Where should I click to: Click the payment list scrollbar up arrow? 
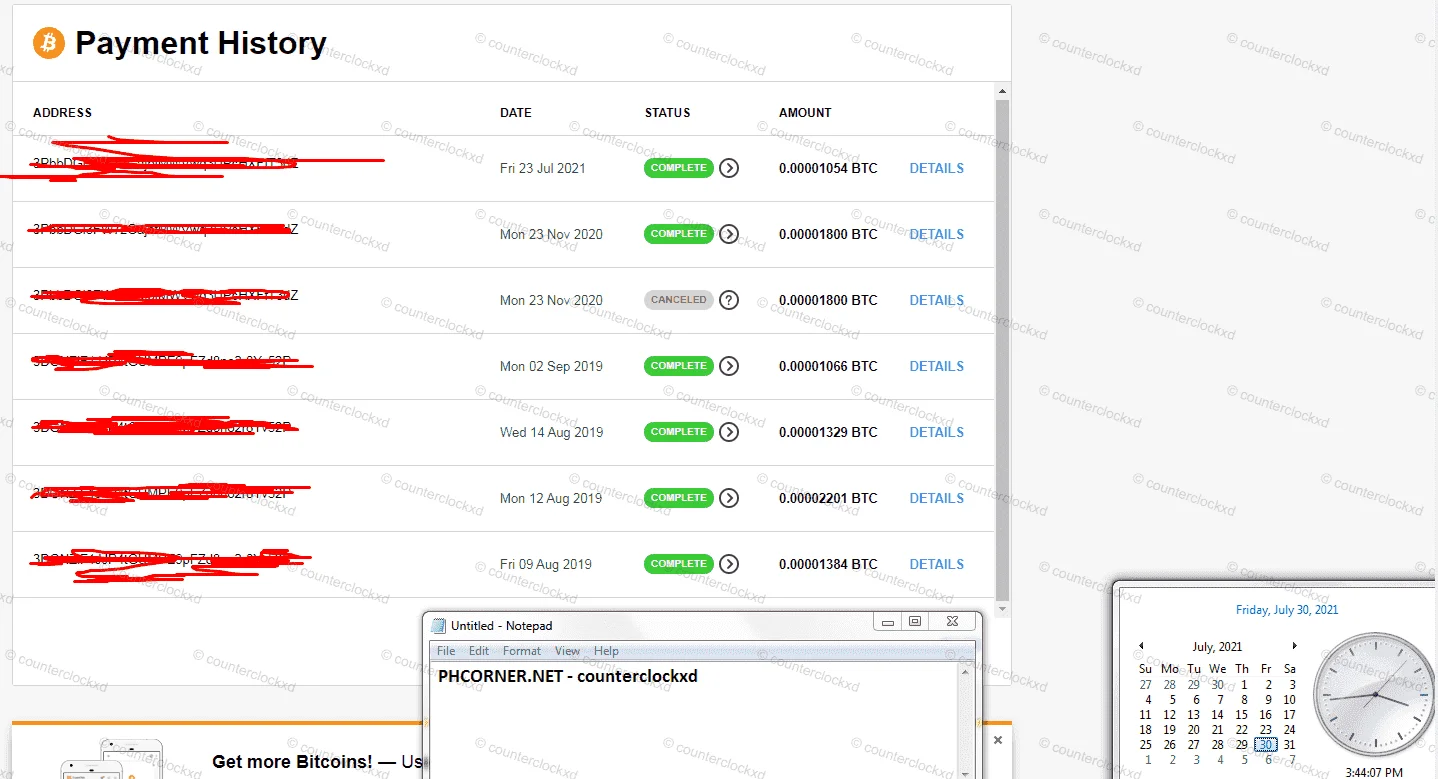point(1003,92)
